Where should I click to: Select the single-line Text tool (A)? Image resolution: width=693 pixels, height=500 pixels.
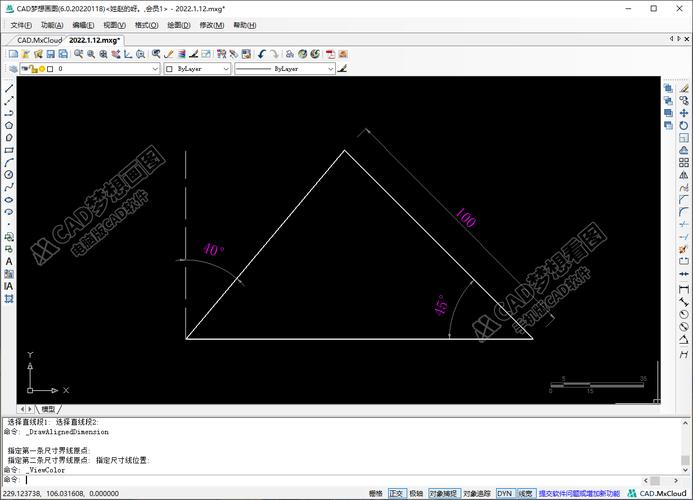tap(9, 261)
